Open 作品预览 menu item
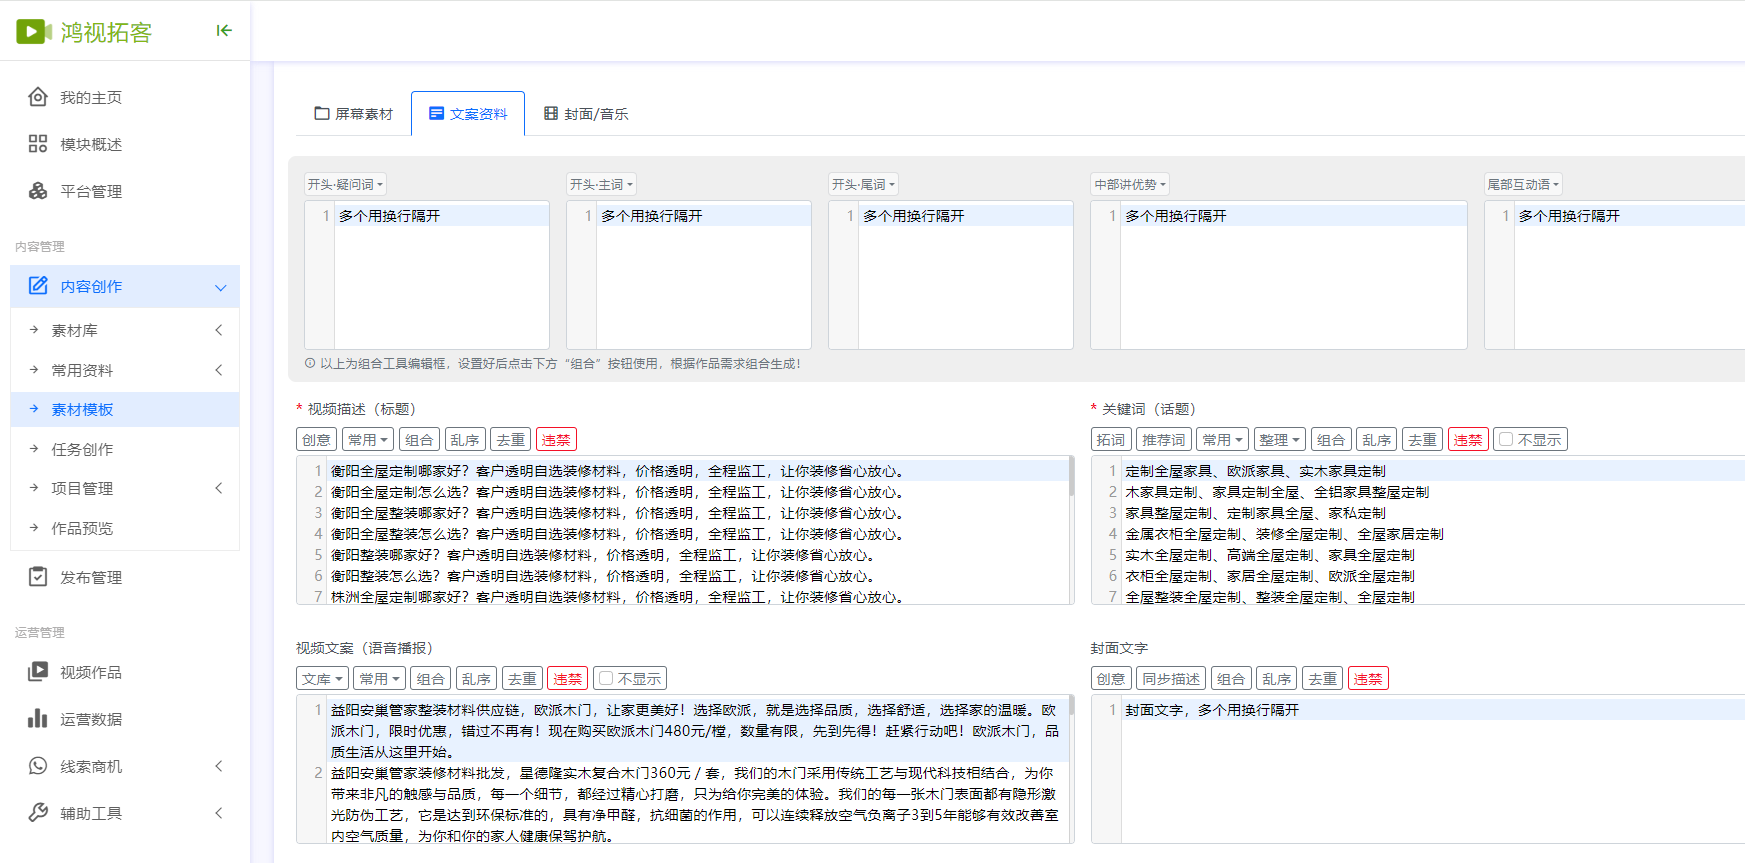This screenshot has height=863, width=1745. point(125,528)
